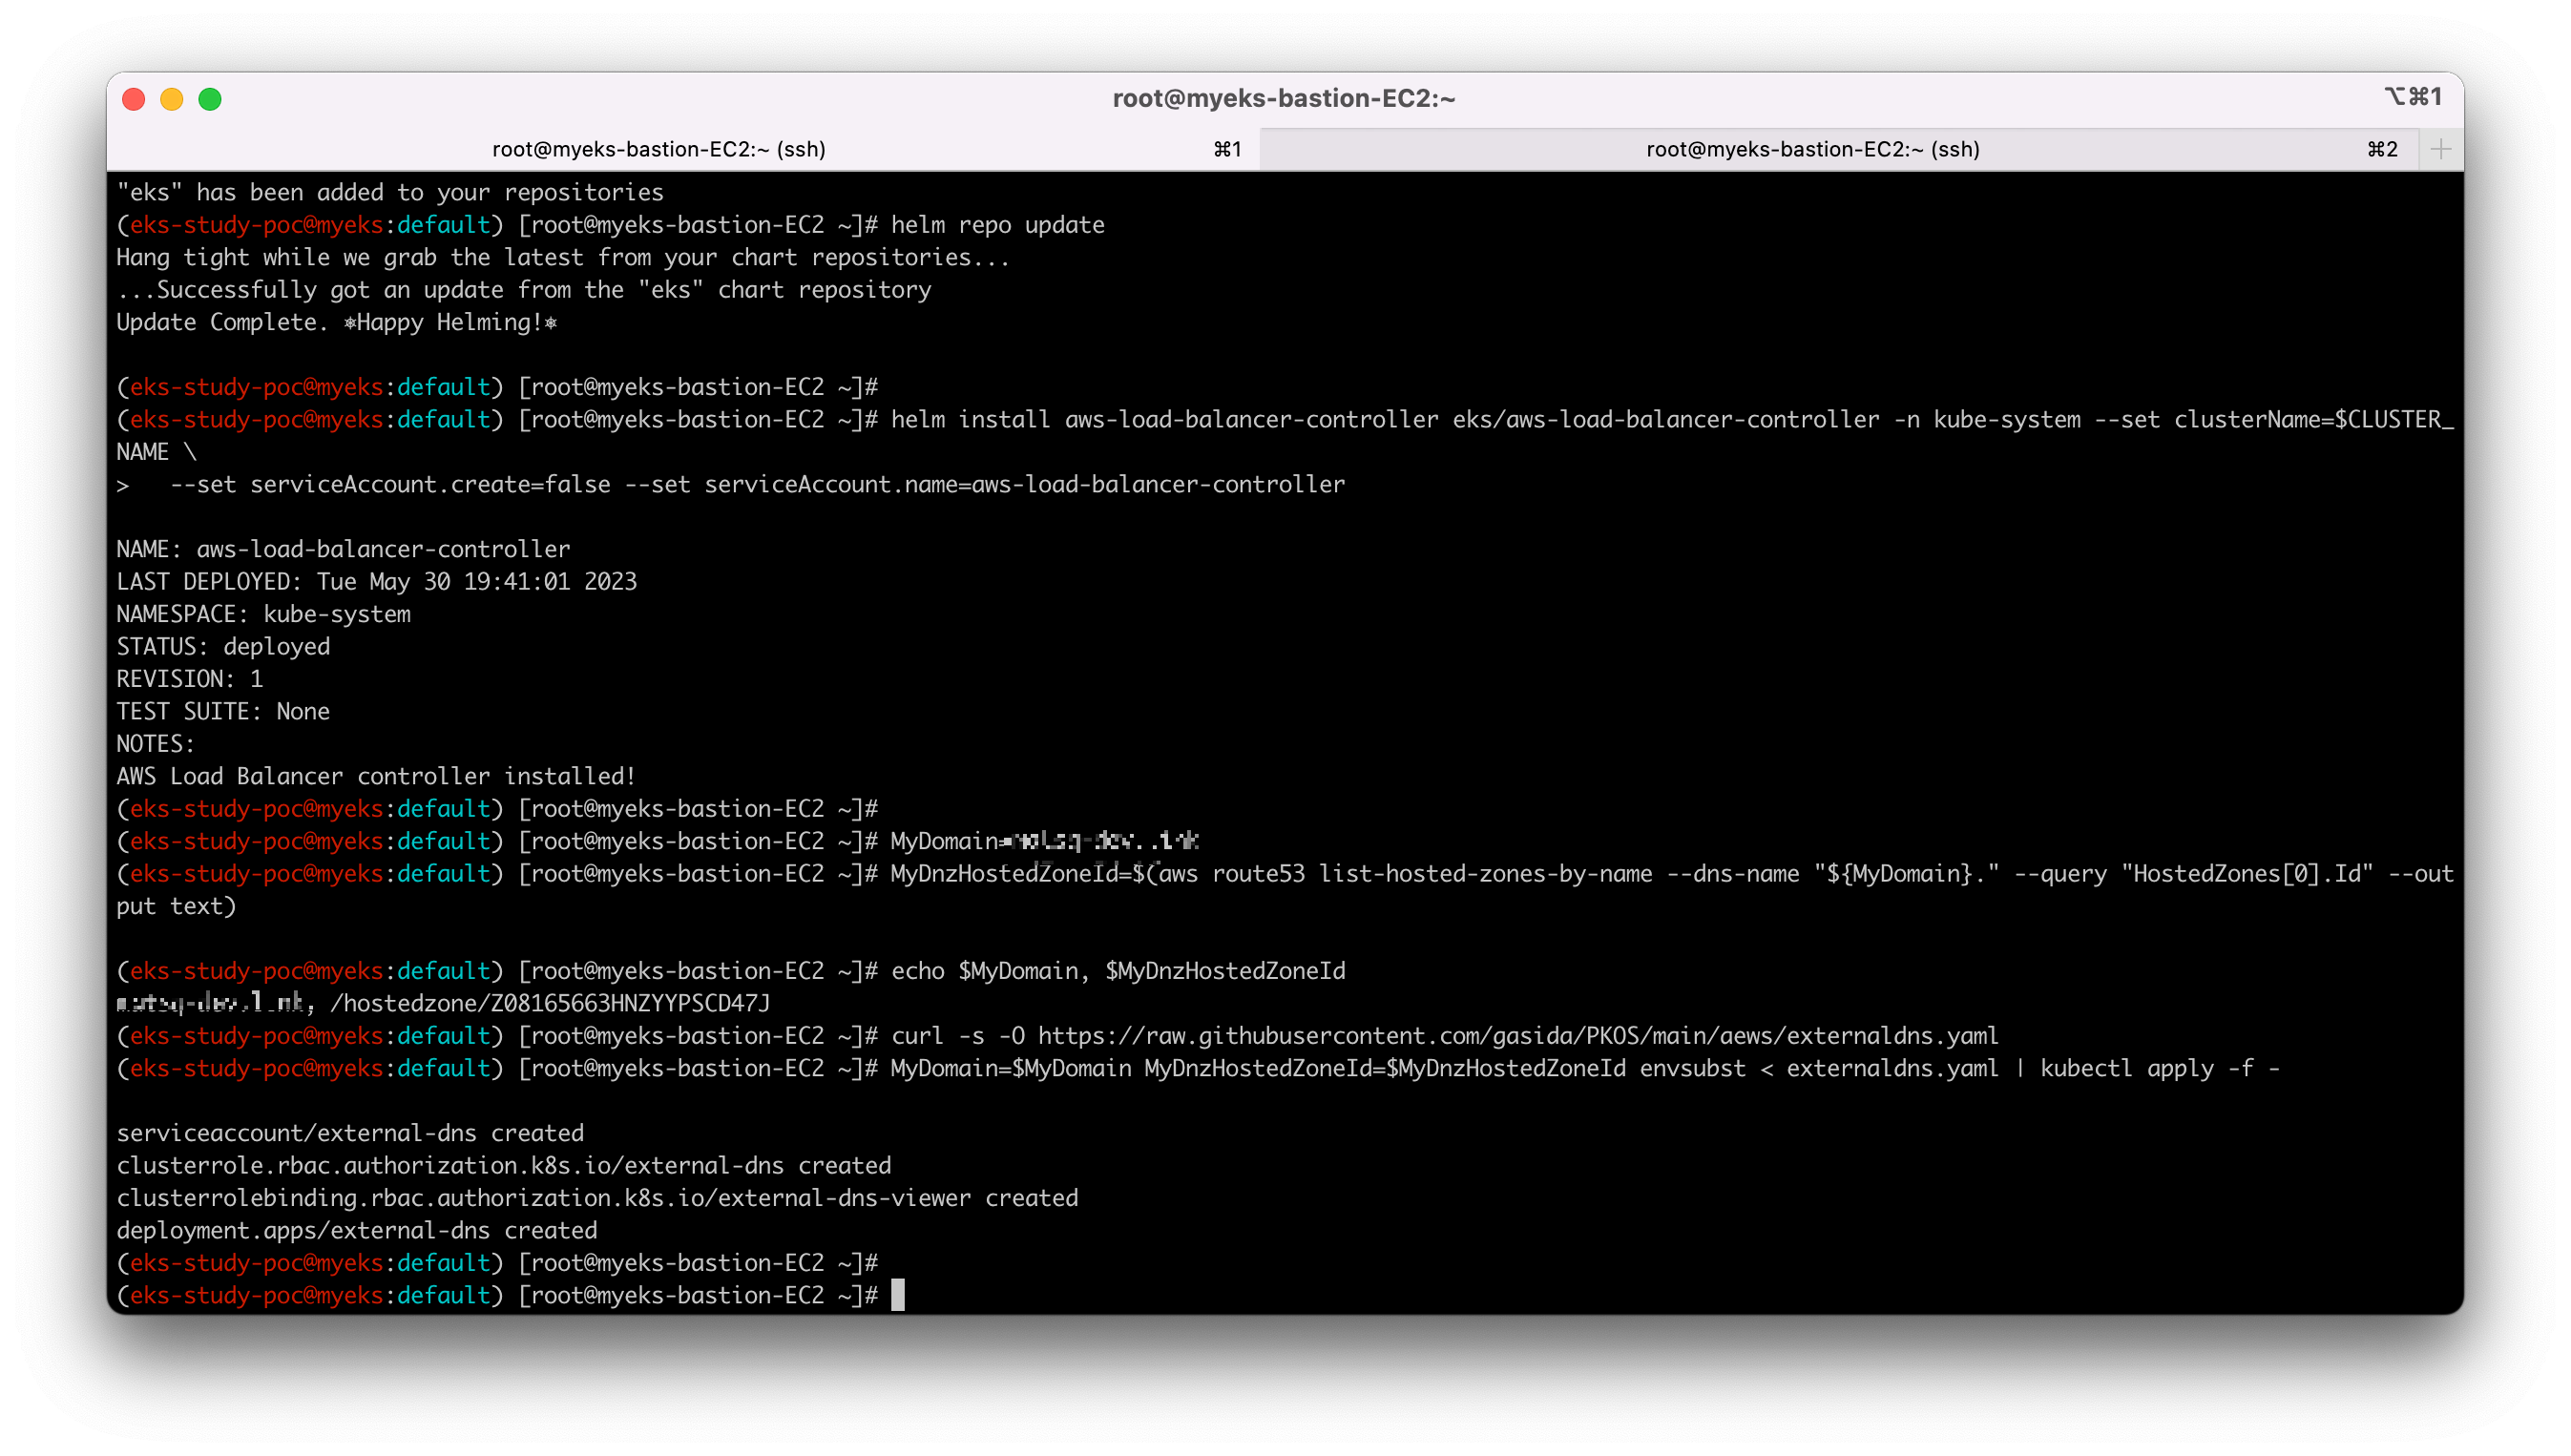Click the 'STATUS: deployed' output line

point(223,647)
